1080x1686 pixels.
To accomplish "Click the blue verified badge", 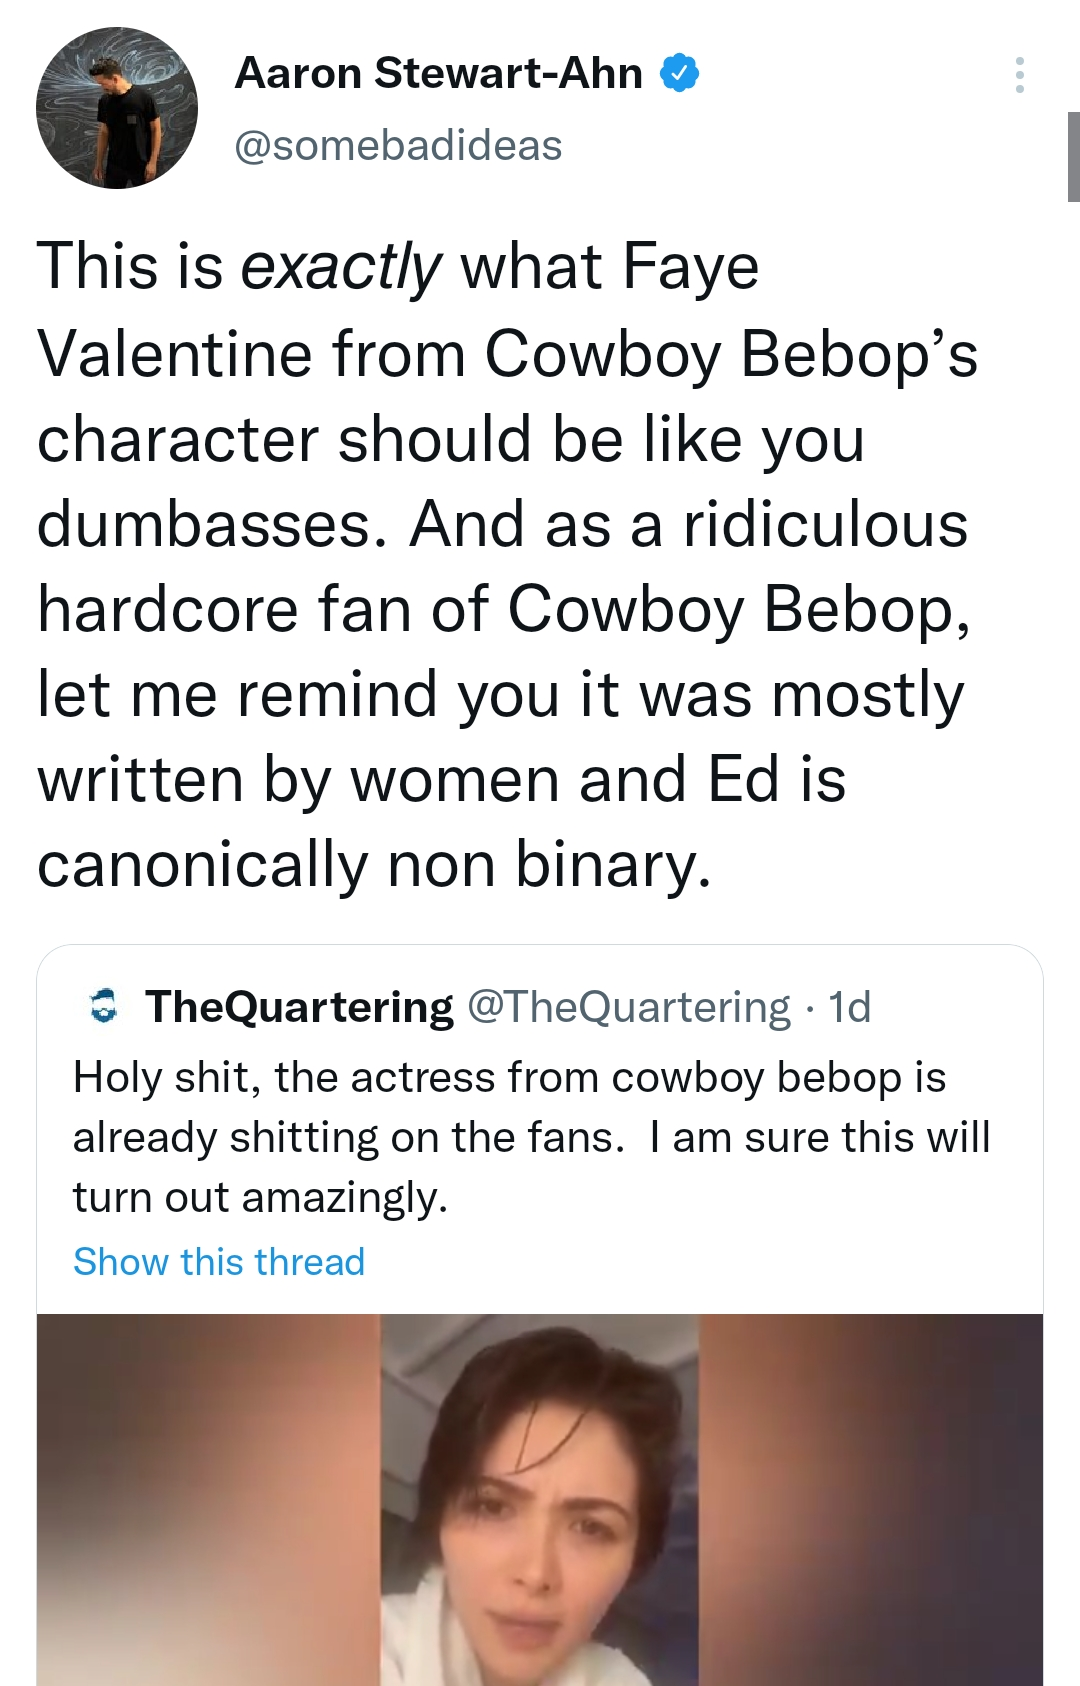I will coord(680,73).
